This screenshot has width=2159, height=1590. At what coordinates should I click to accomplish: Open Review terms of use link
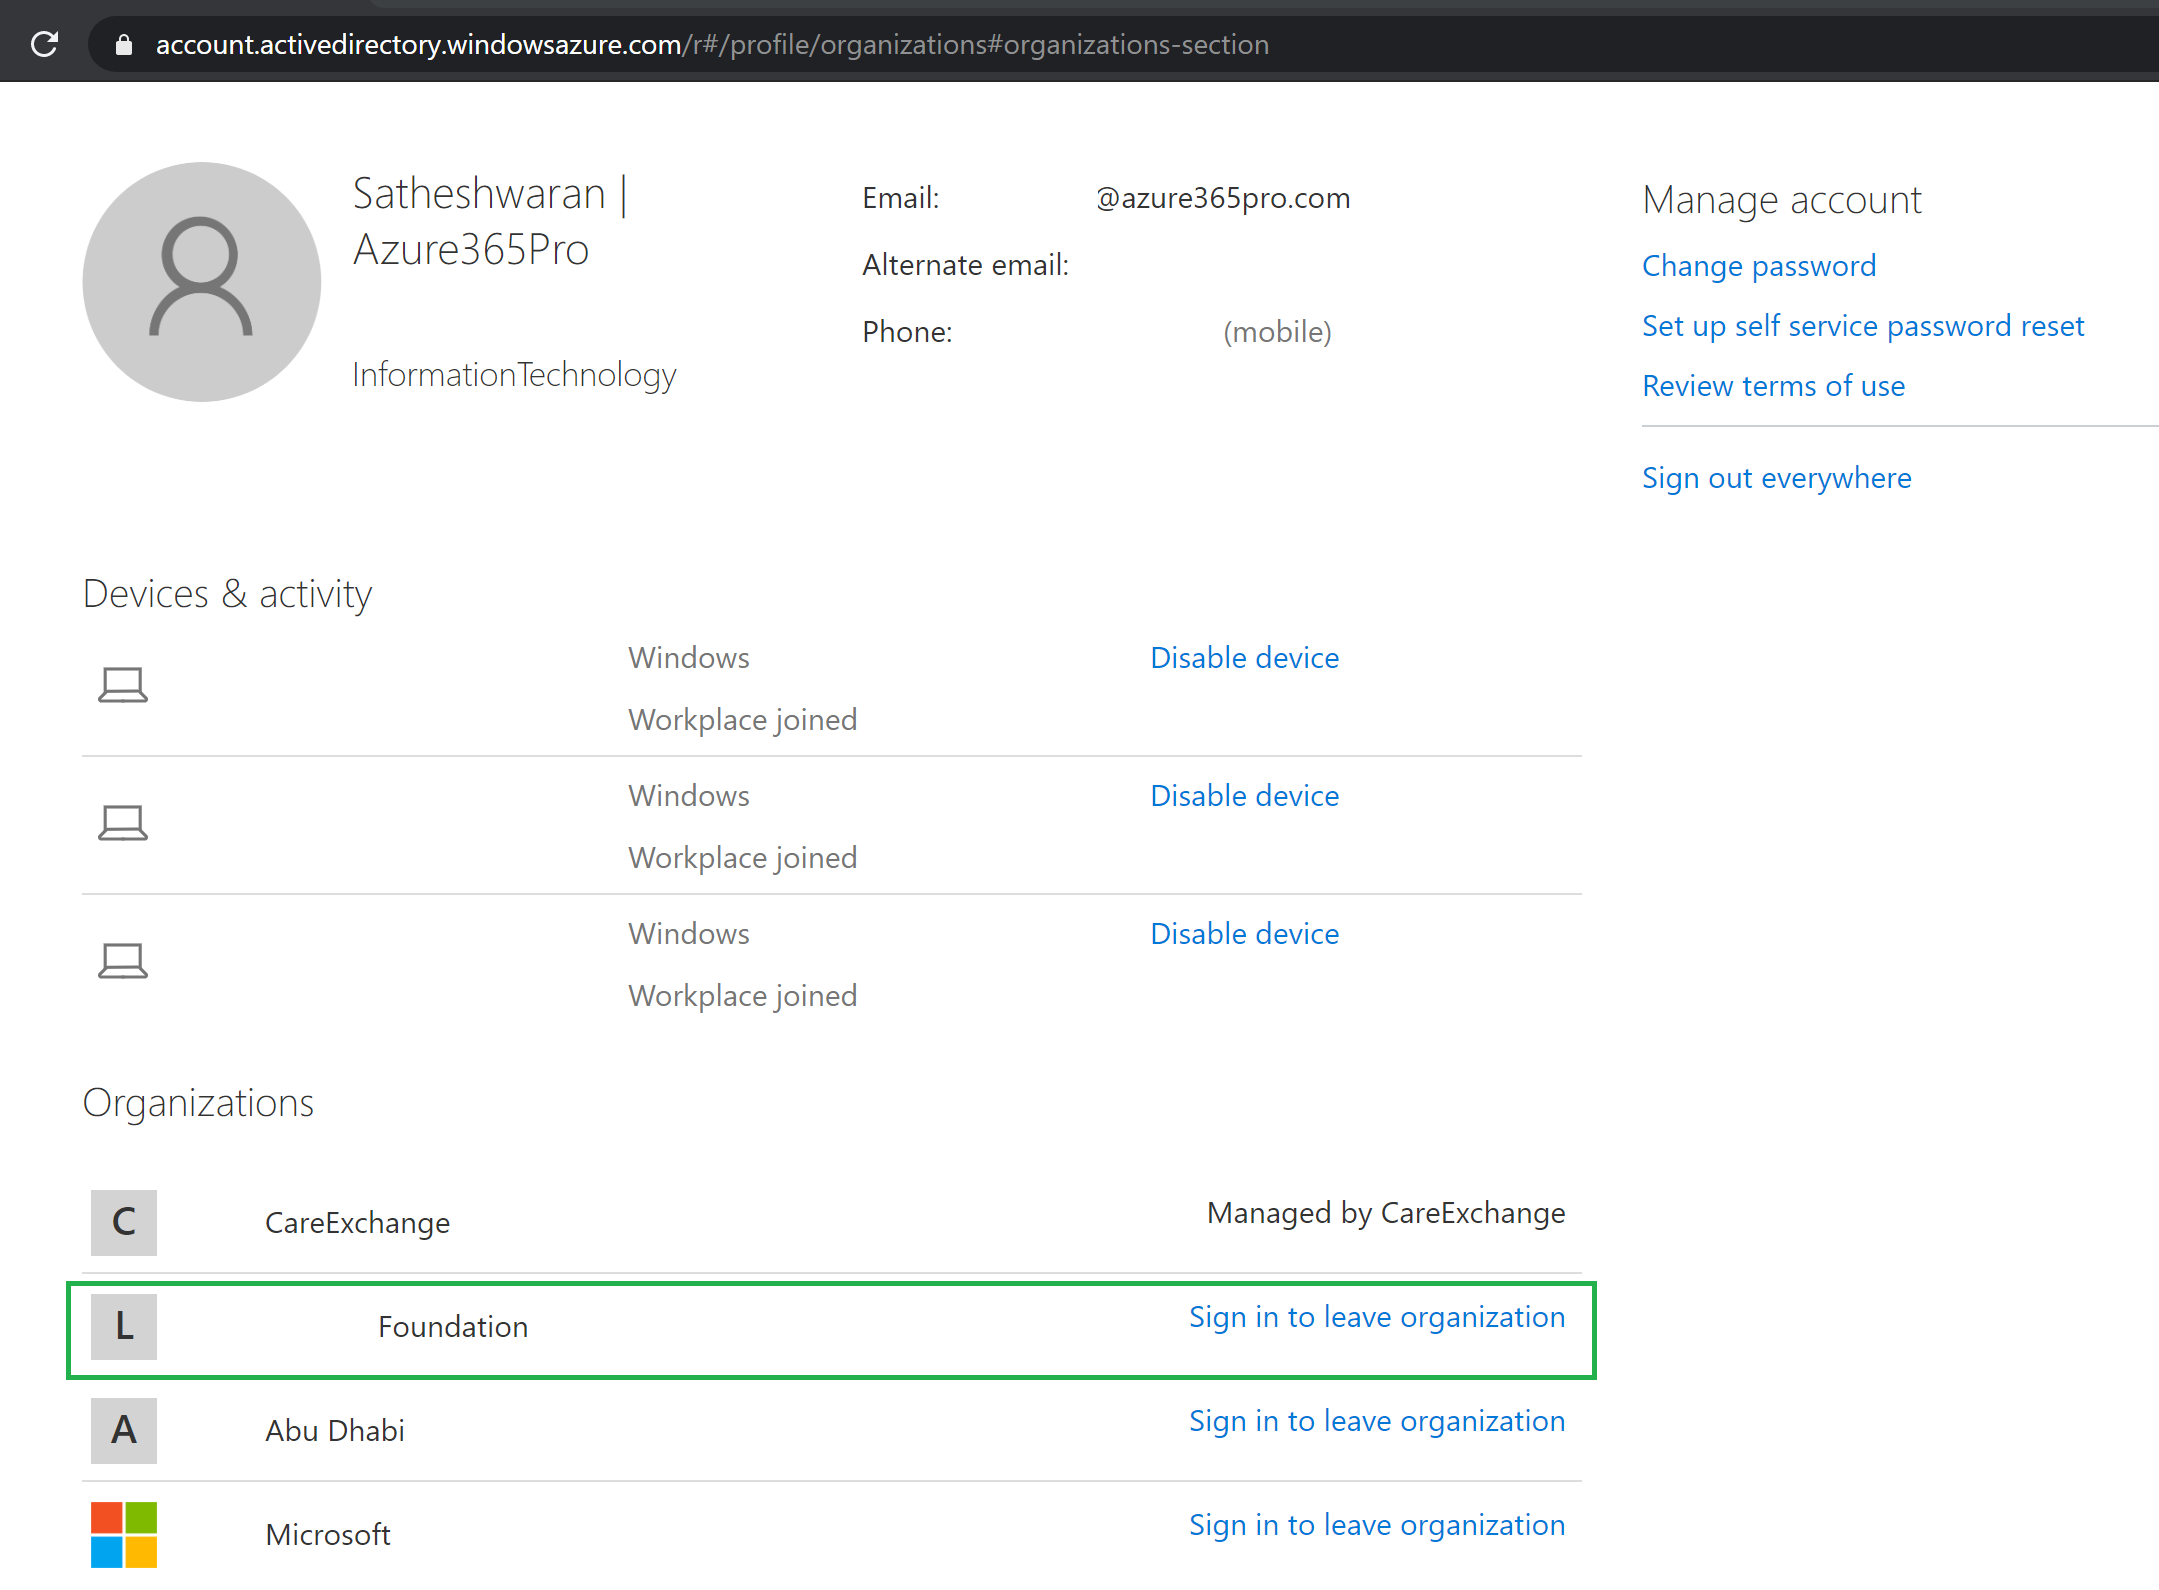point(1773,386)
